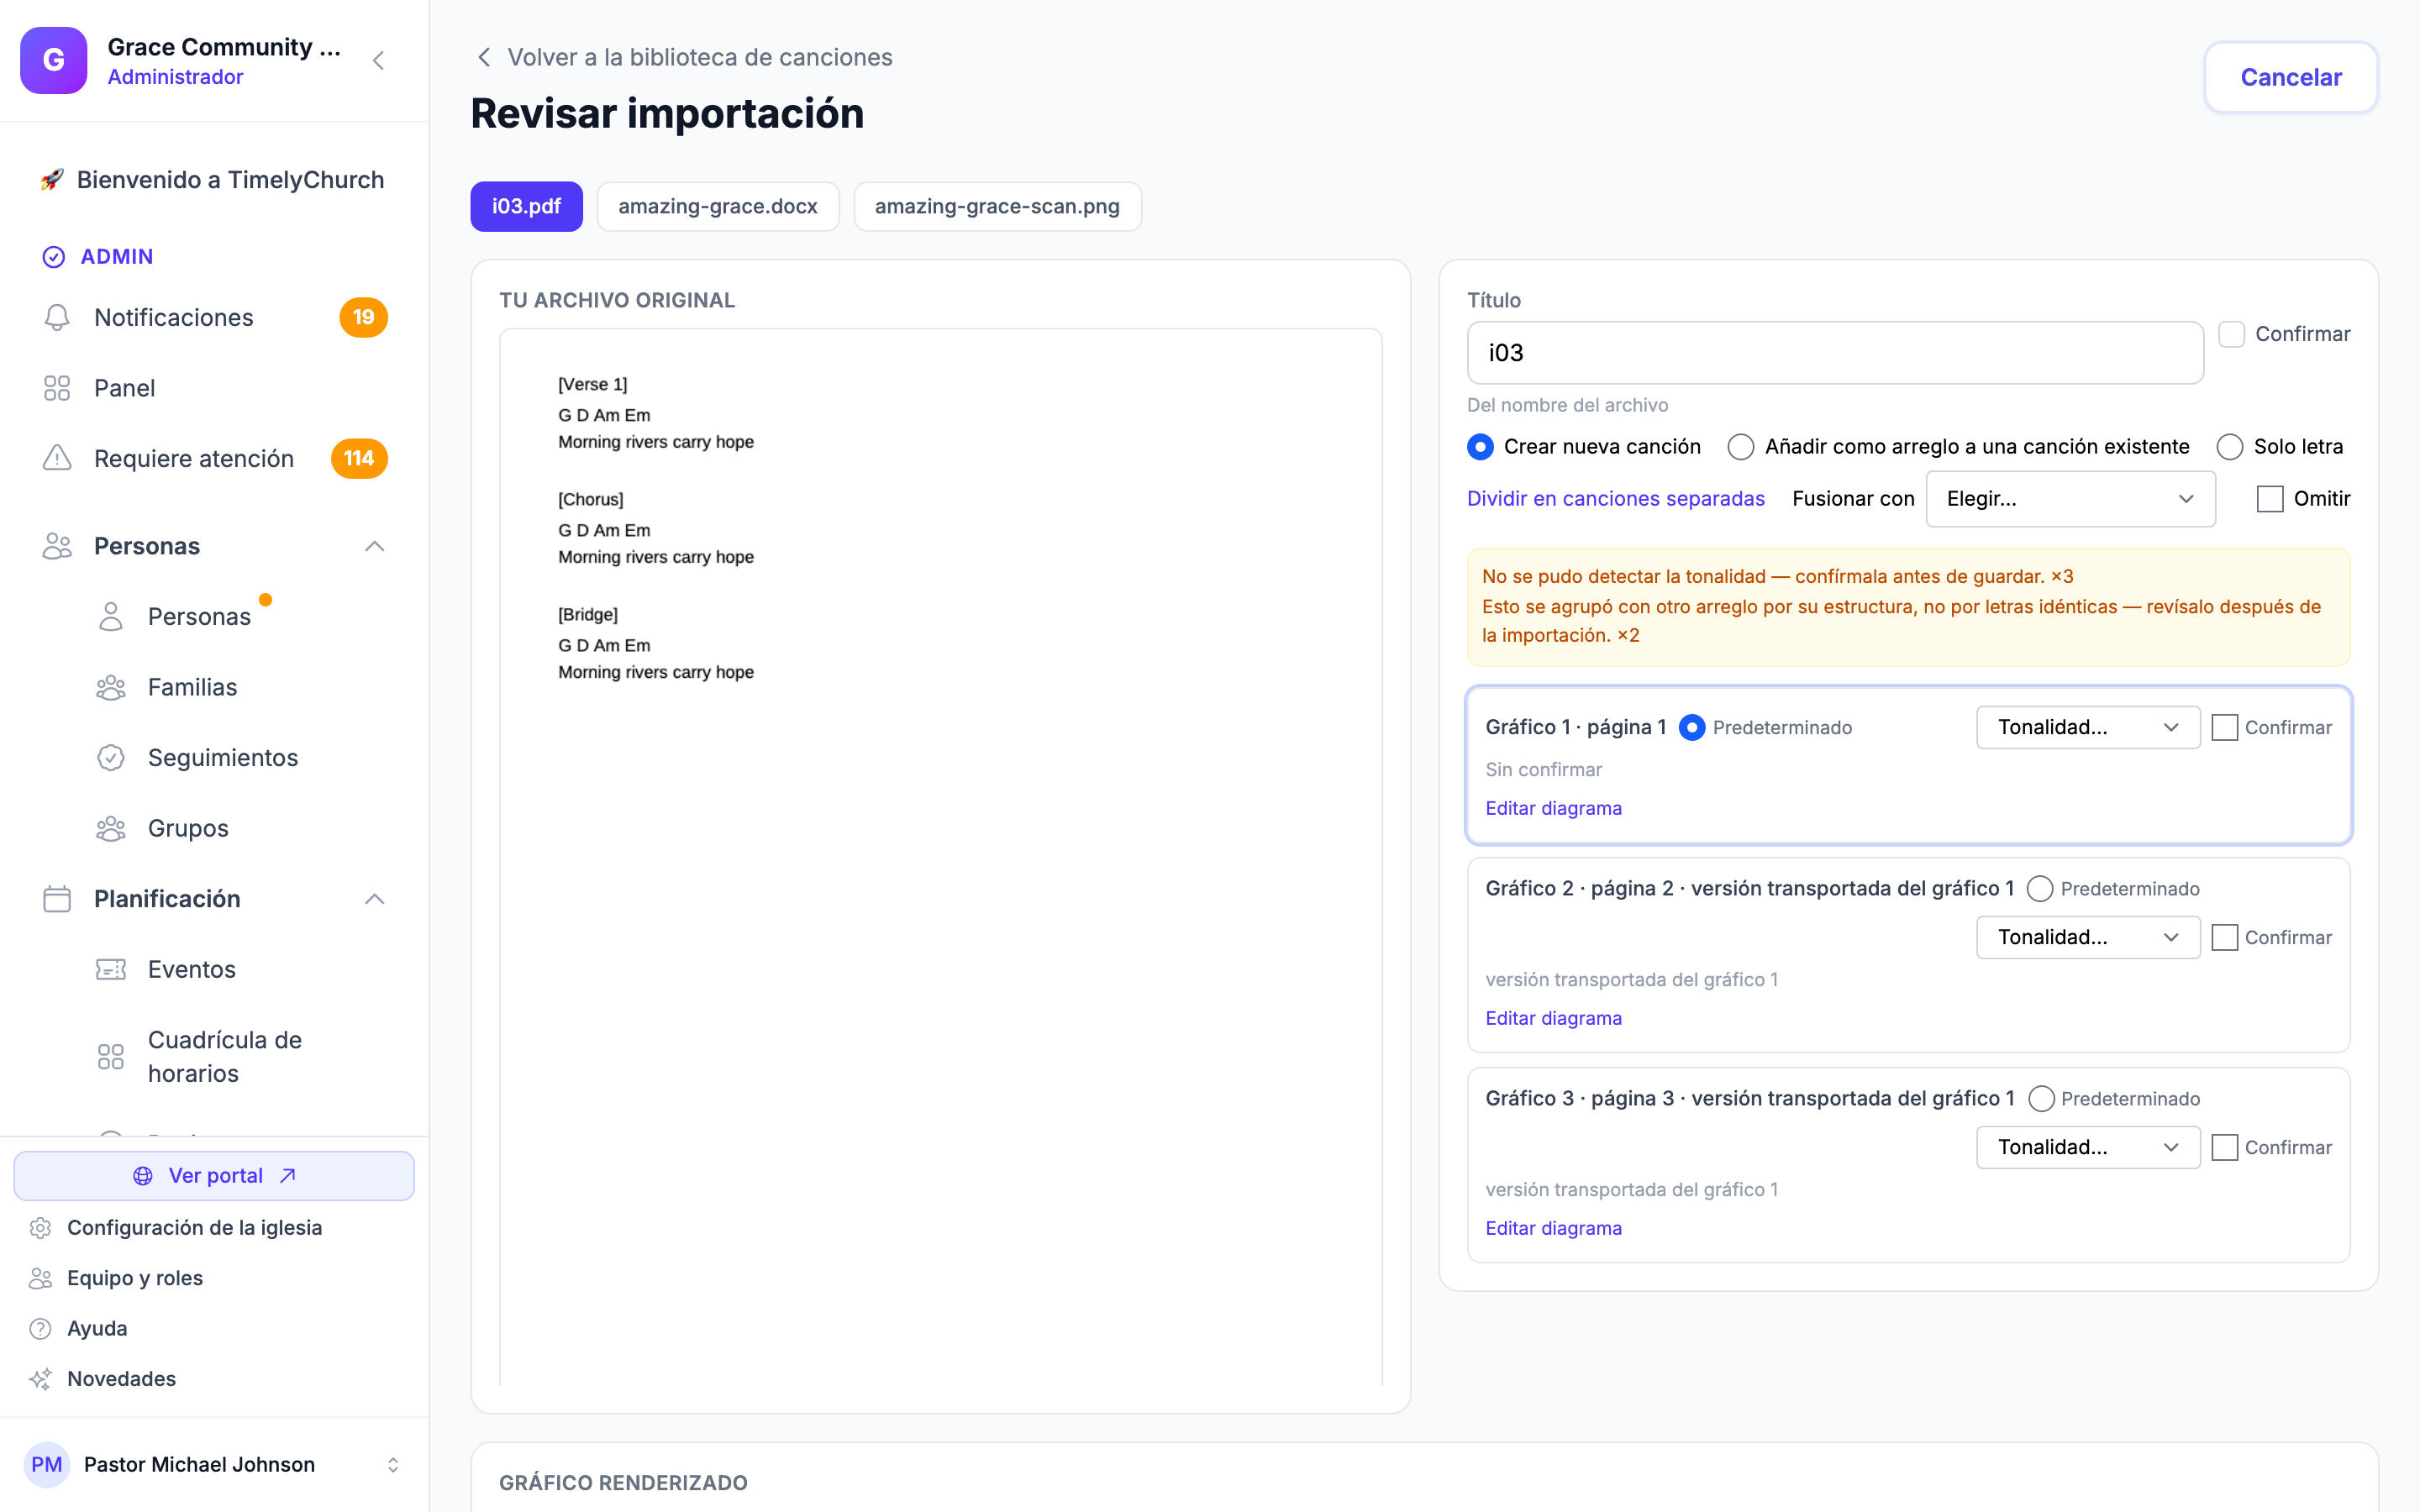The height and width of the screenshot is (1512, 2420).
Task: Open the Fusionar con Elegir dropdown
Action: click(2070, 499)
